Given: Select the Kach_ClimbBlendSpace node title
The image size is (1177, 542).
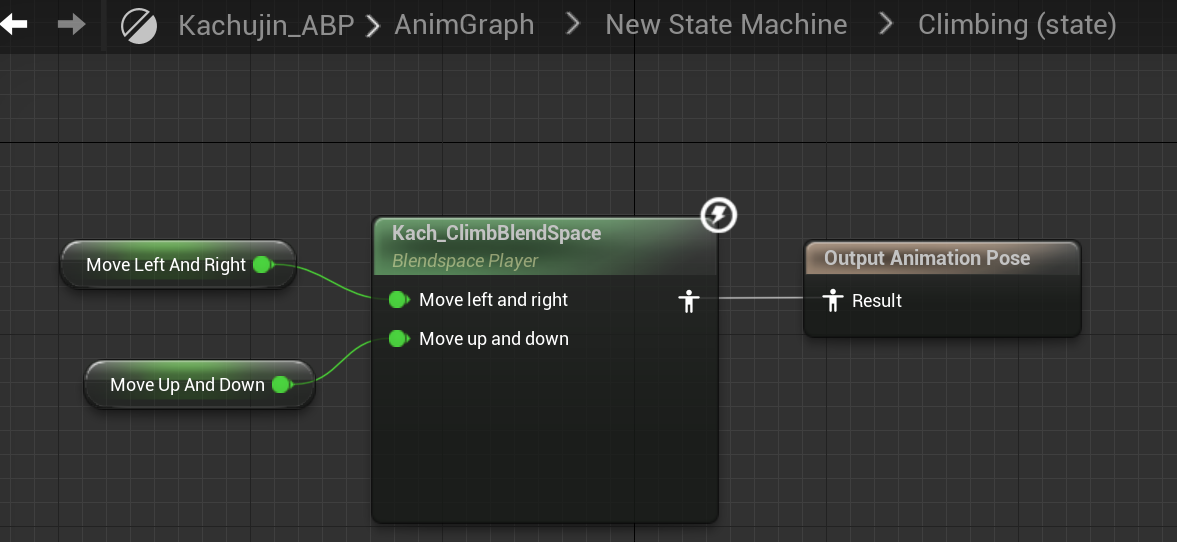Looking at the screenshot, I should 497,234.
